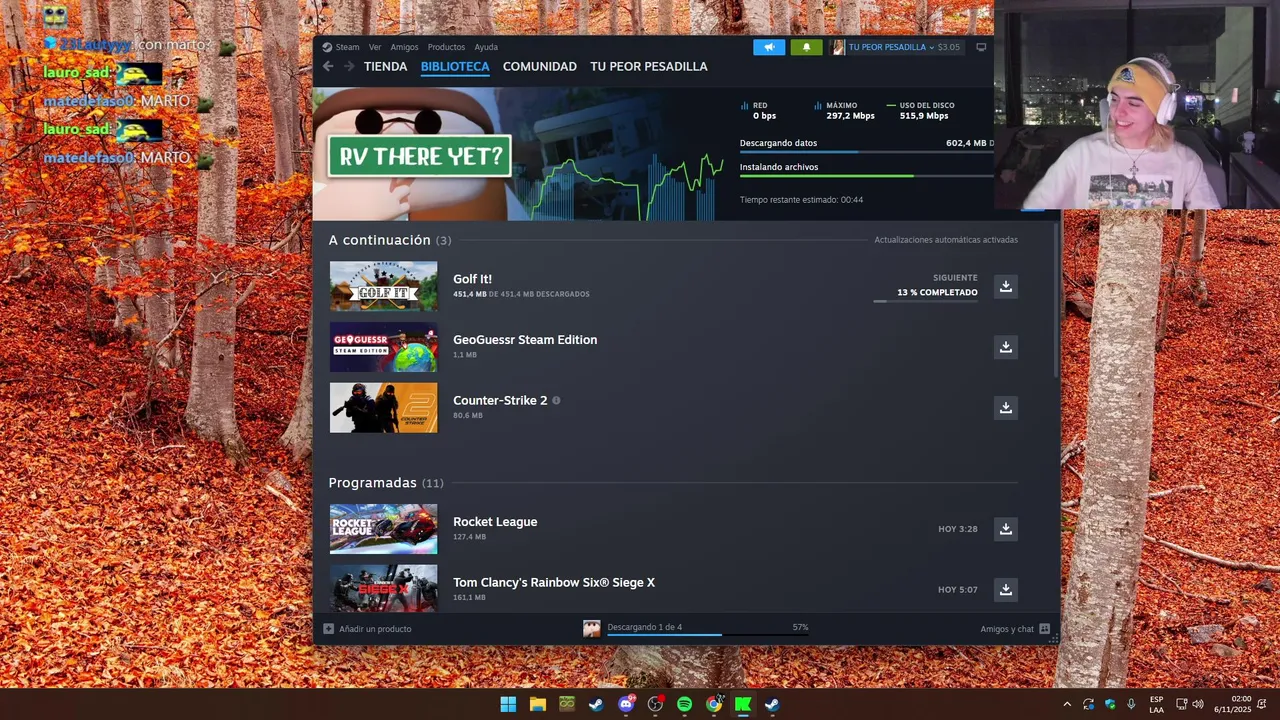Click the RV There Yet? banner
Image resolution: width=1280 pixels, height=720 pixels.
[x=419, y=156]
